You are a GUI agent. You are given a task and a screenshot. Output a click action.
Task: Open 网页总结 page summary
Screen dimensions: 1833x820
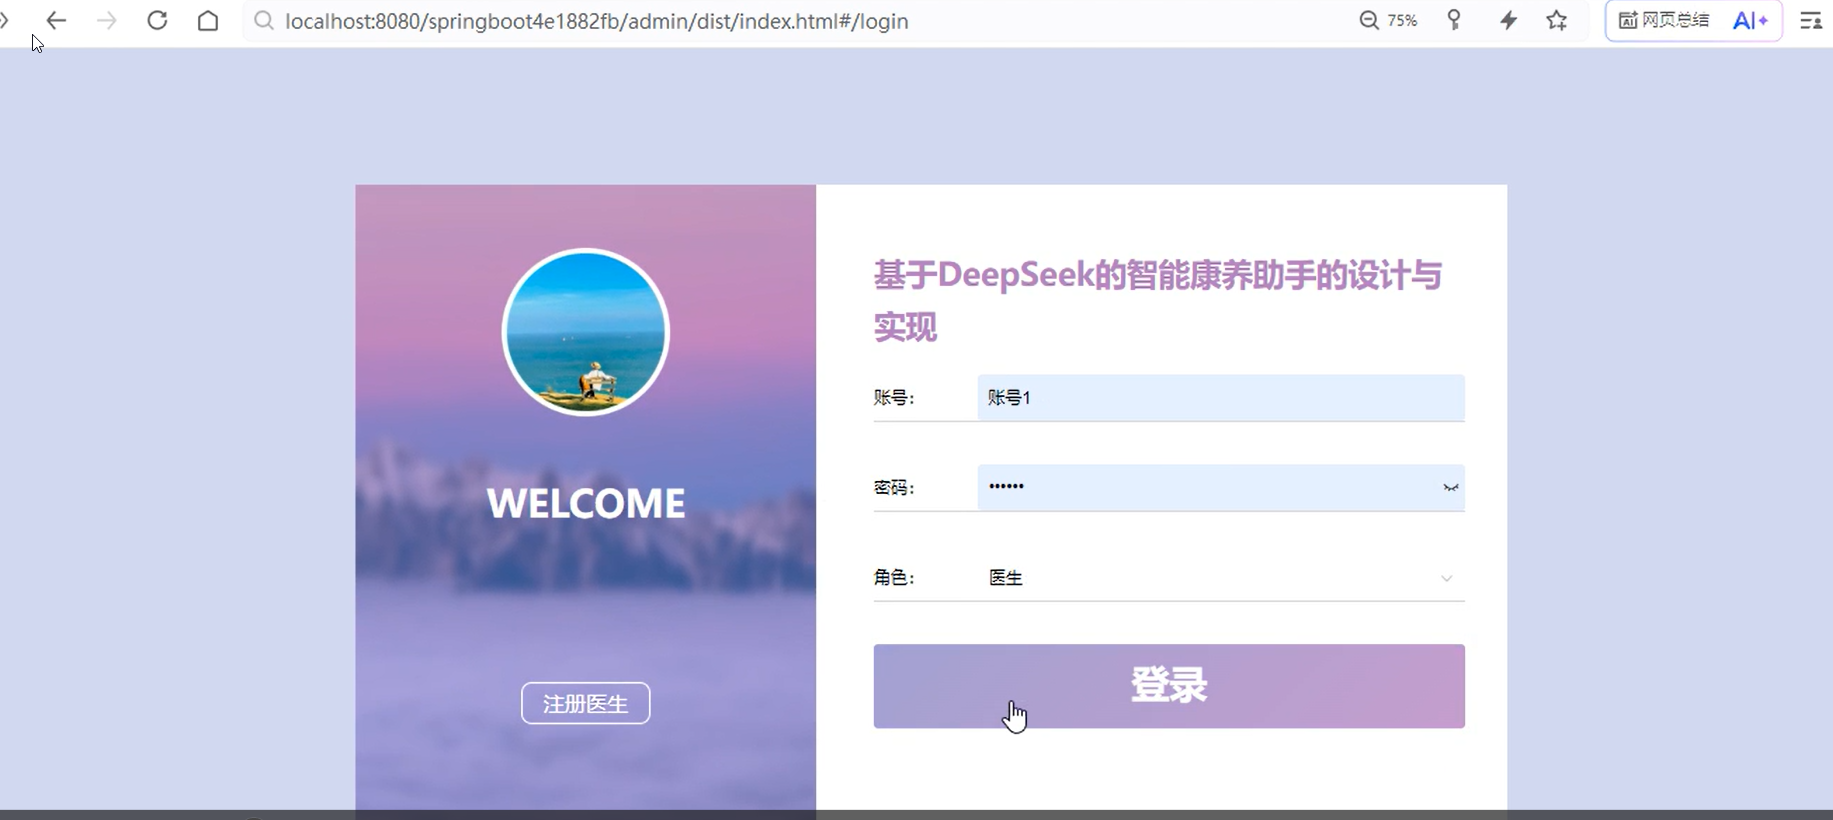(1664, 20)
